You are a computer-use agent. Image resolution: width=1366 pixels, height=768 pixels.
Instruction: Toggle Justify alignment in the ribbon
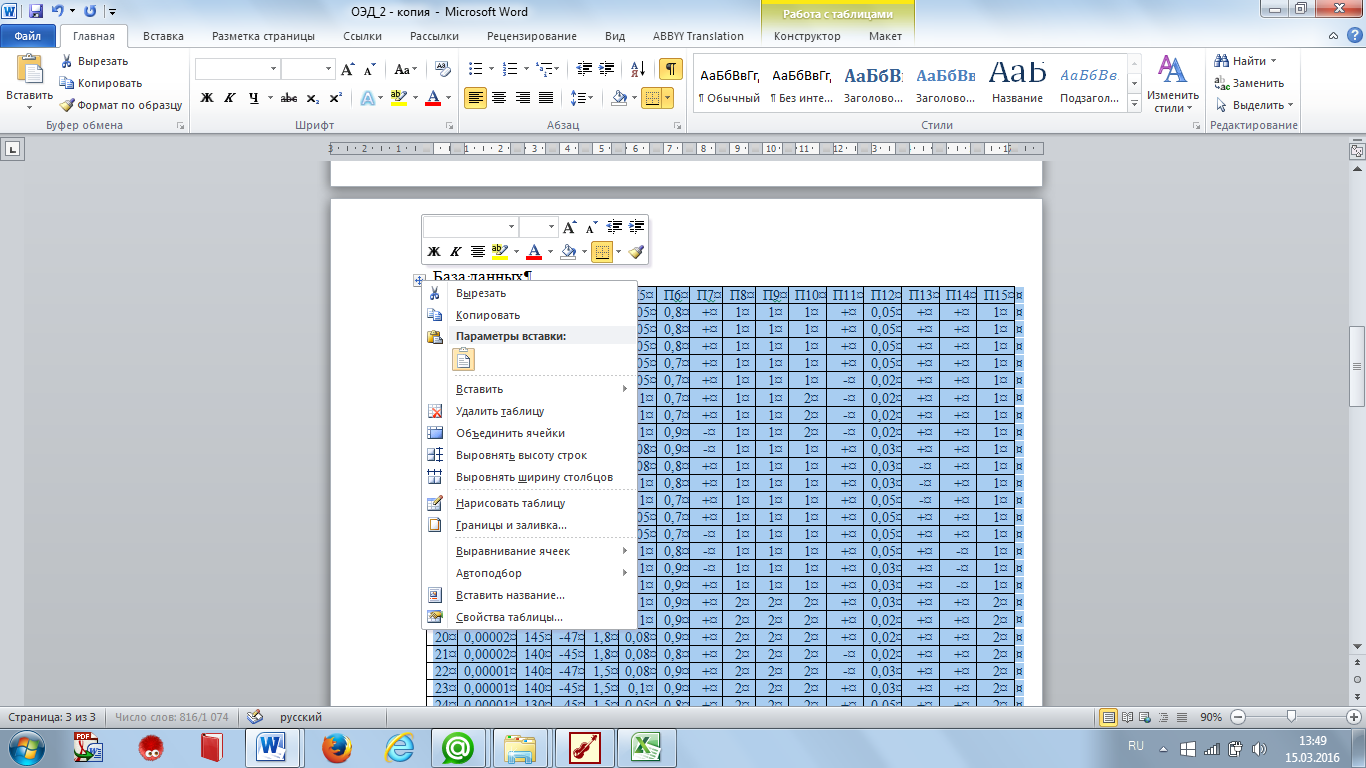(x=546, y=98)
